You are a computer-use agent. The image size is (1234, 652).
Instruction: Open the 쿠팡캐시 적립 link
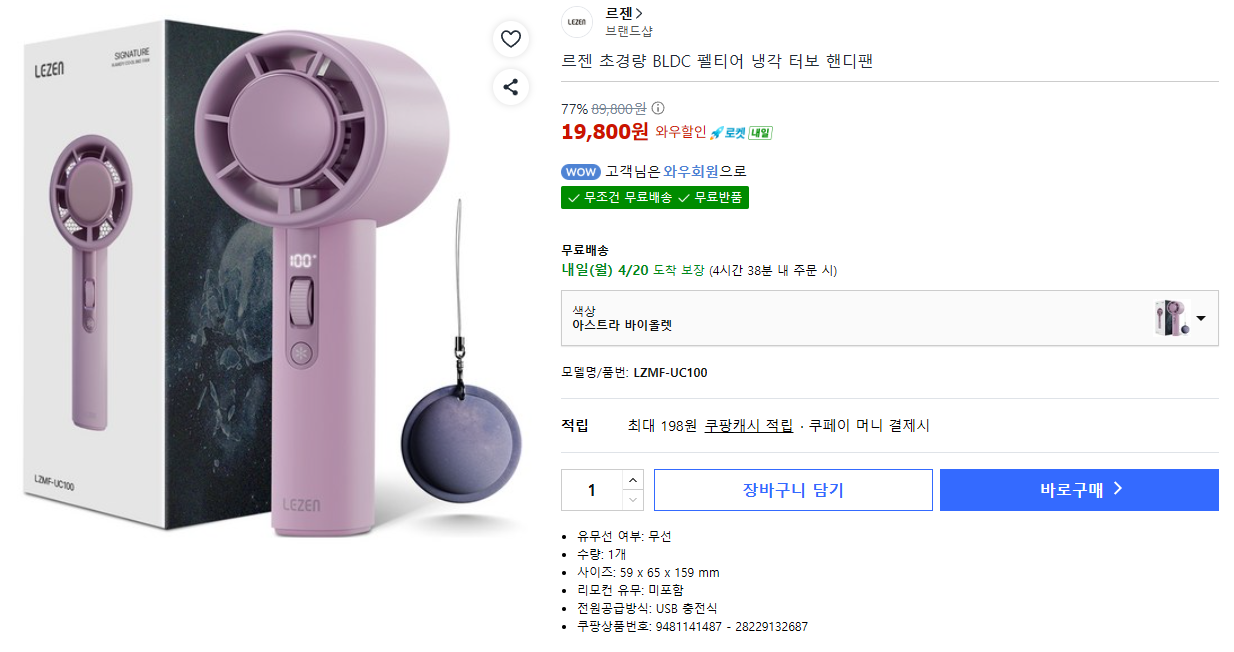pos(749,426)
